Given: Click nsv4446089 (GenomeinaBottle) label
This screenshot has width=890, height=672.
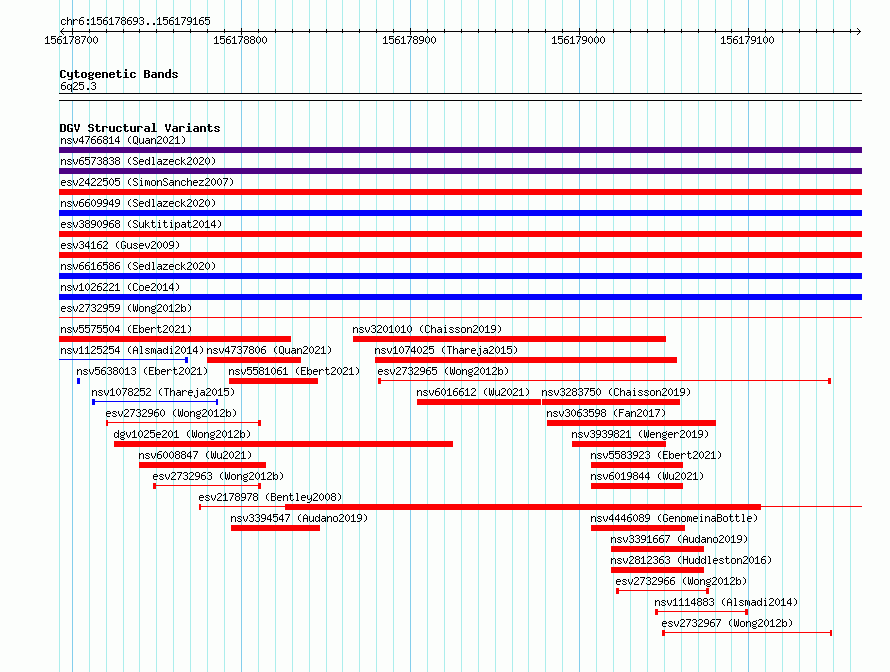Looking at the screenshot, I should pos(674,518).
